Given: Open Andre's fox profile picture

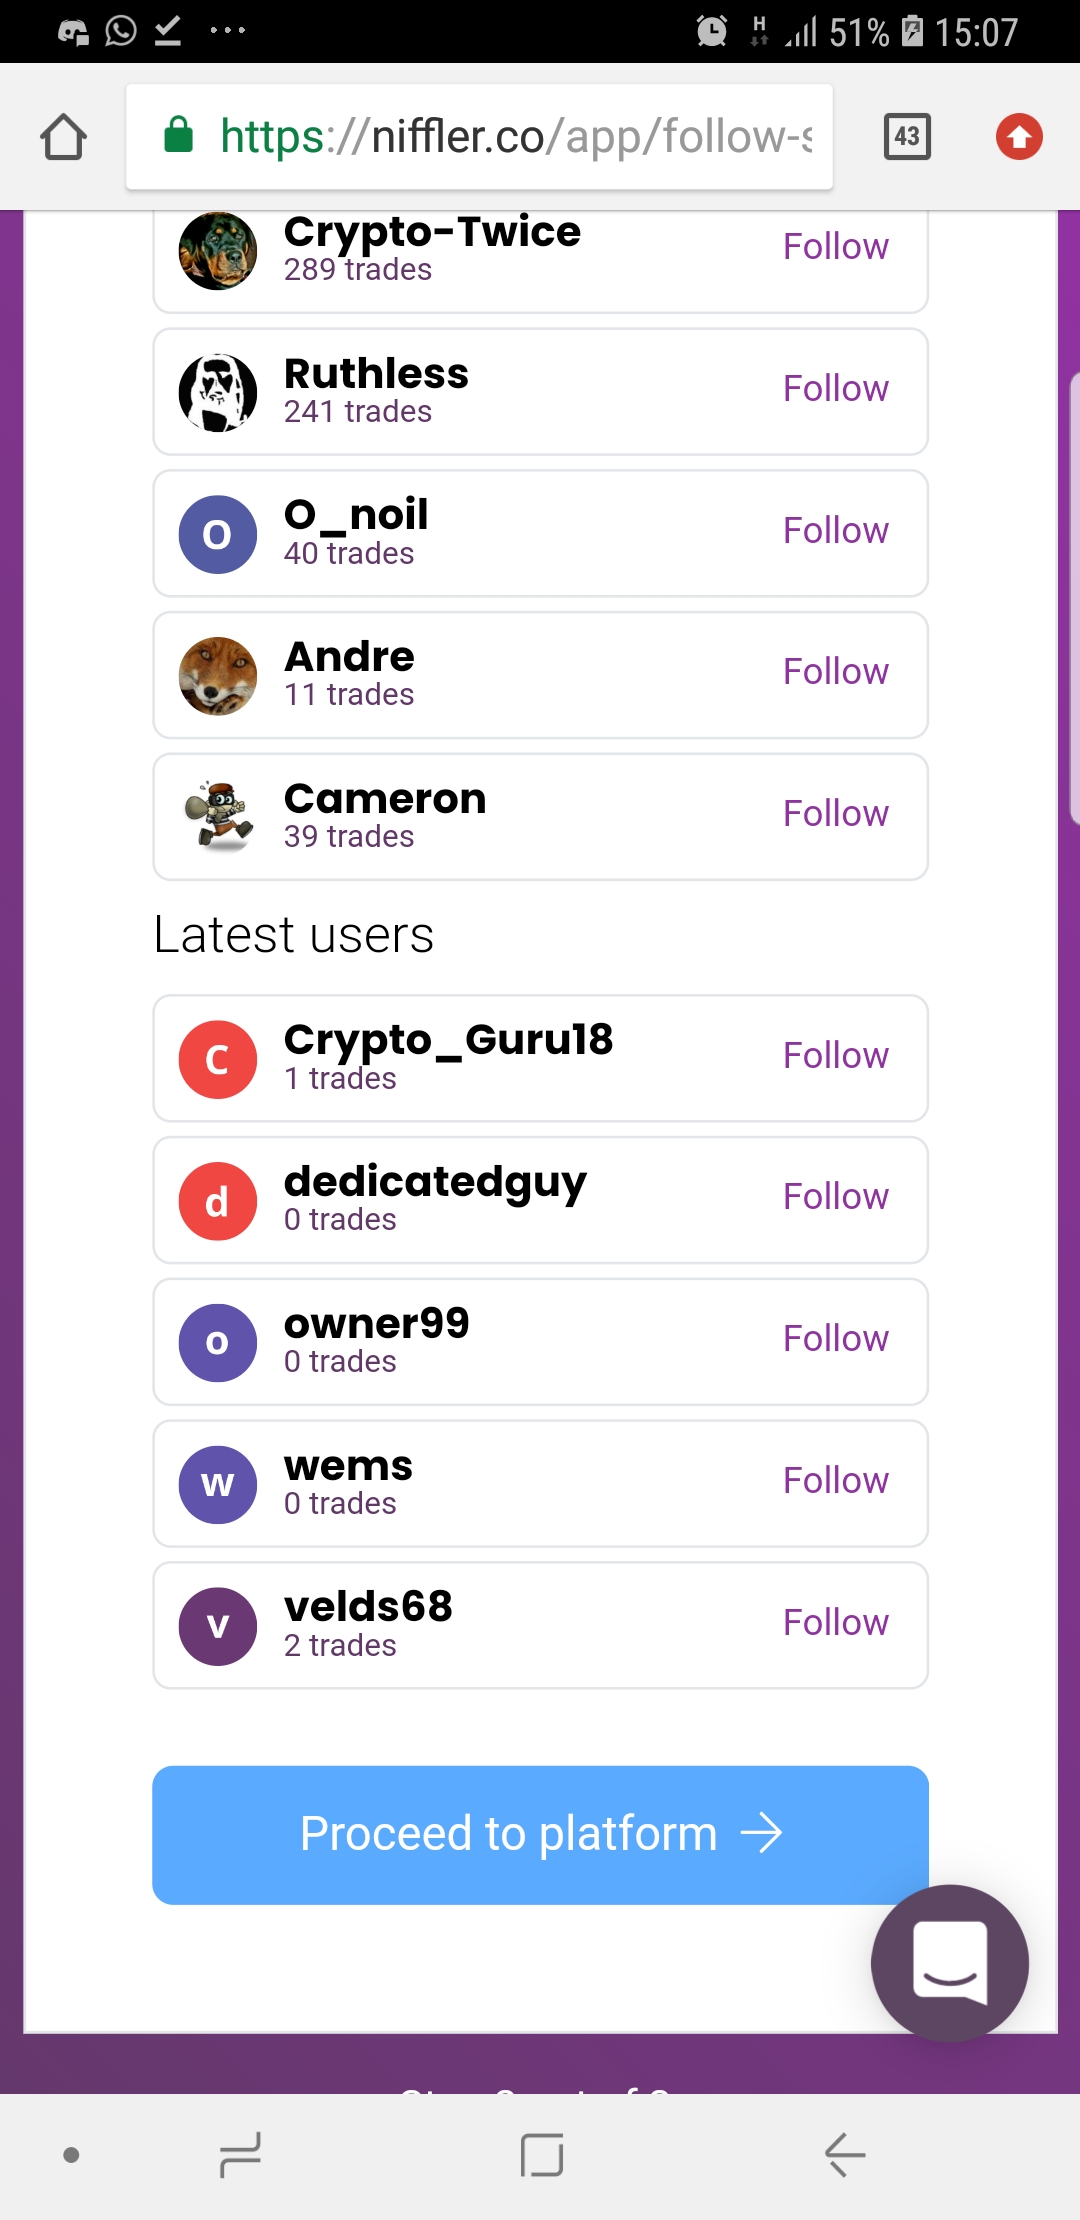Looking at the screenshot, I should point(218,676).
